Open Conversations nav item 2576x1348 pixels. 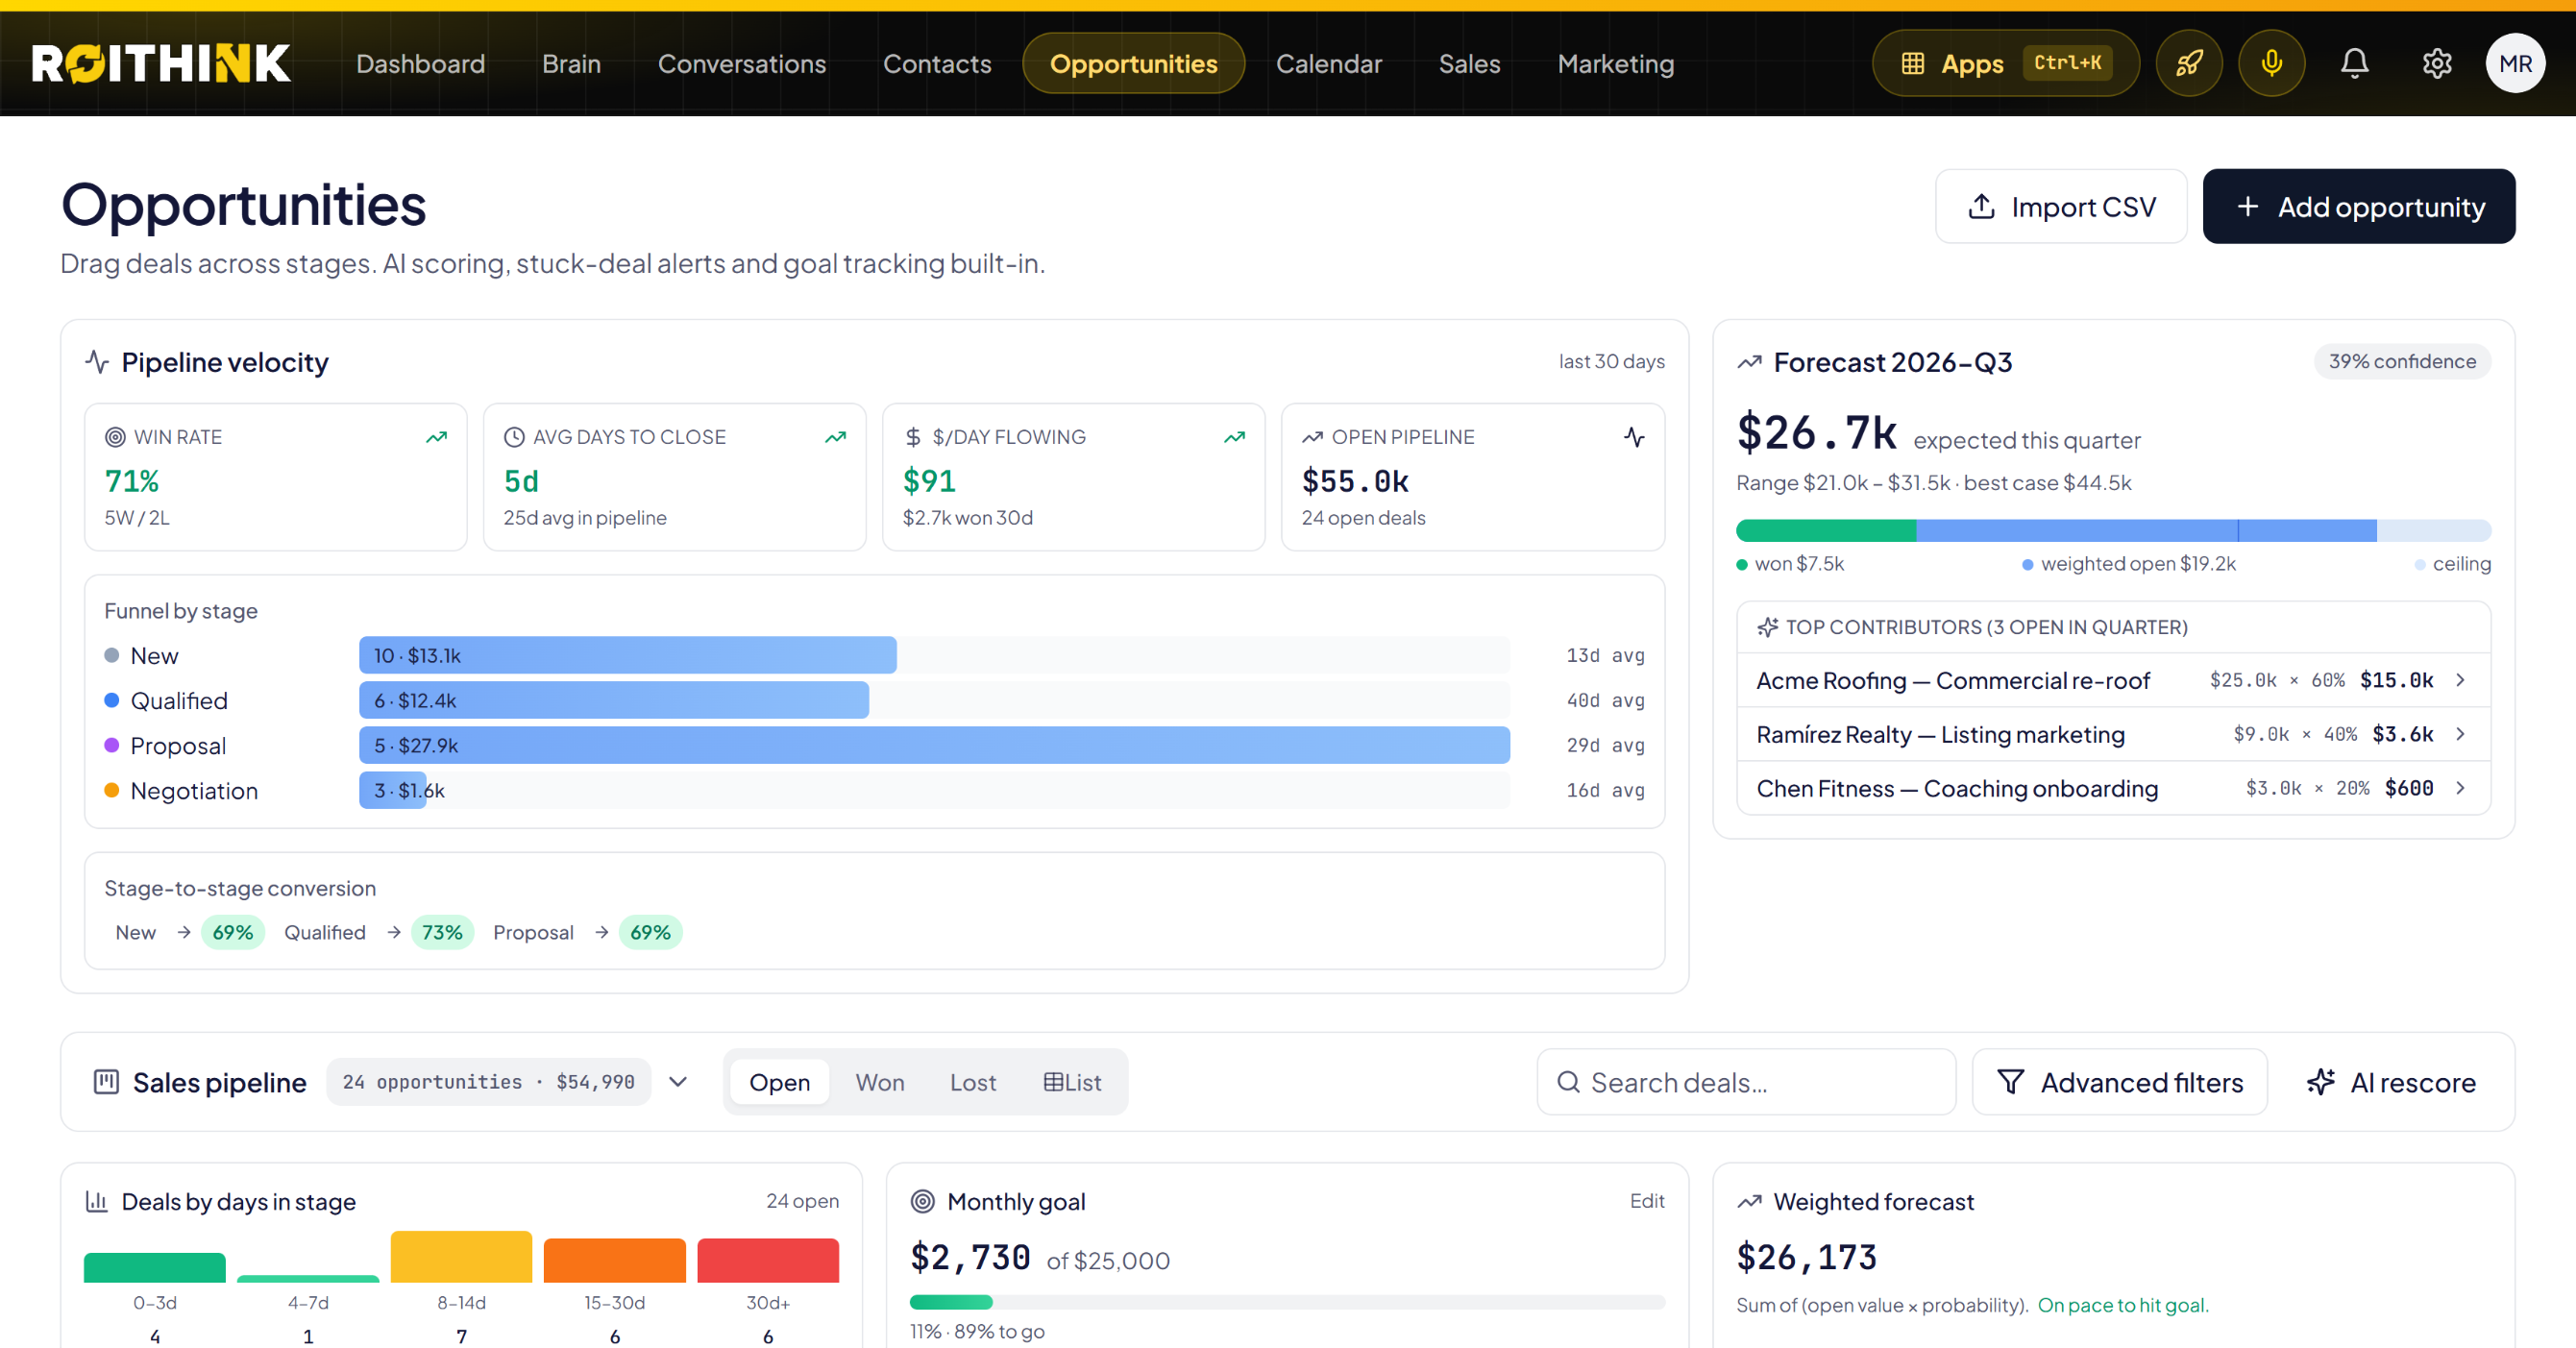(x=741, y=64)
